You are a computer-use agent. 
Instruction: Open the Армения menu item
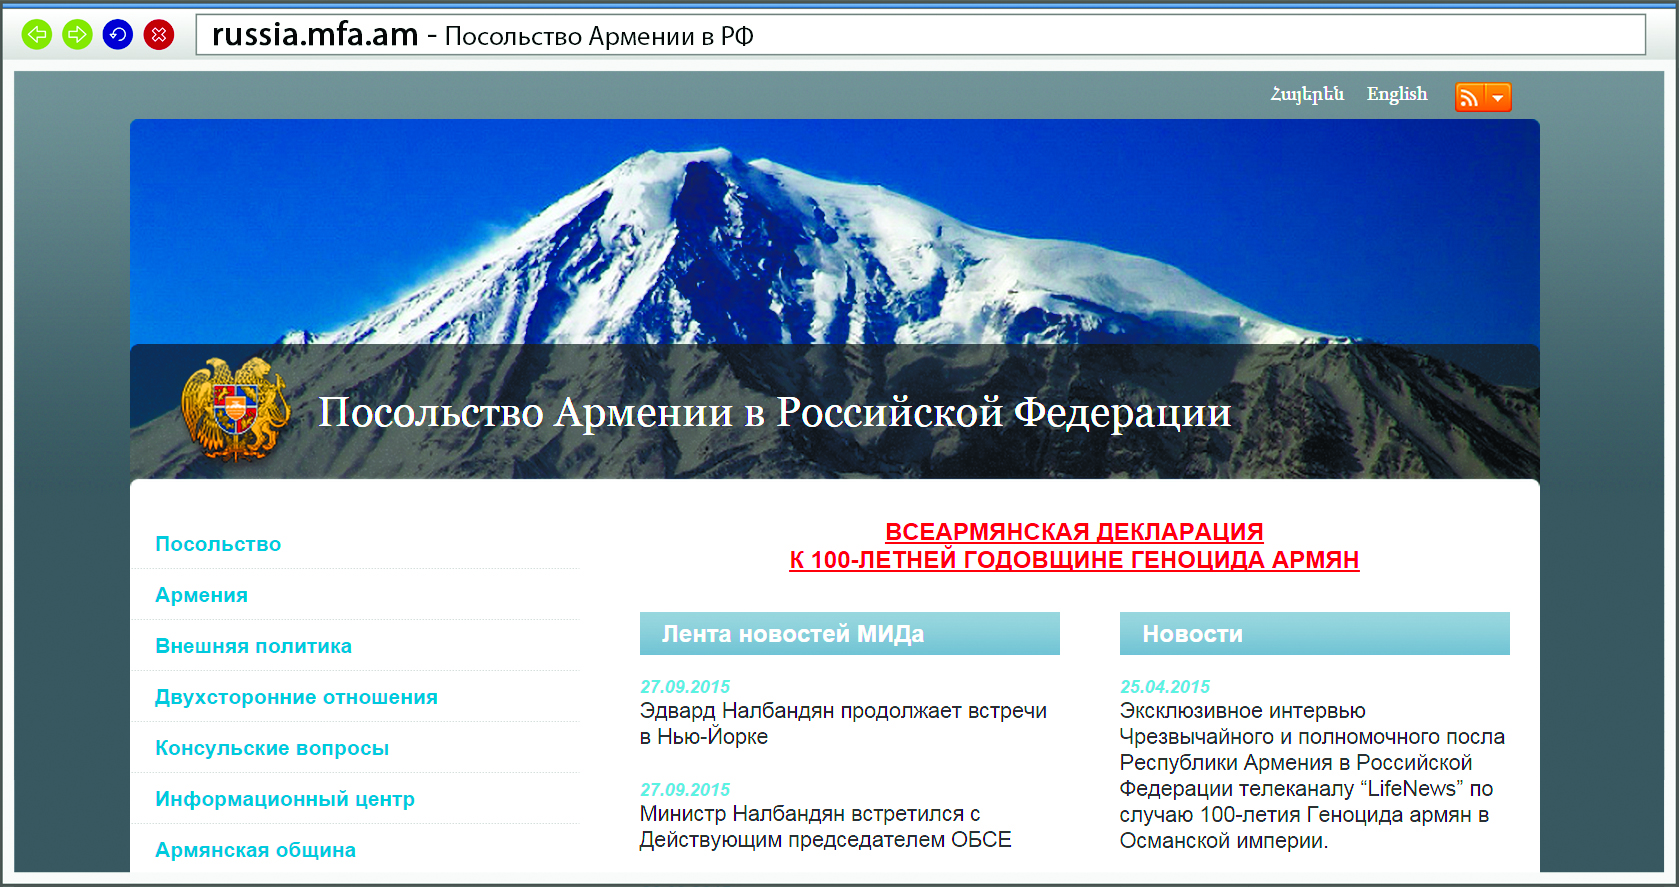click(201, 595)
